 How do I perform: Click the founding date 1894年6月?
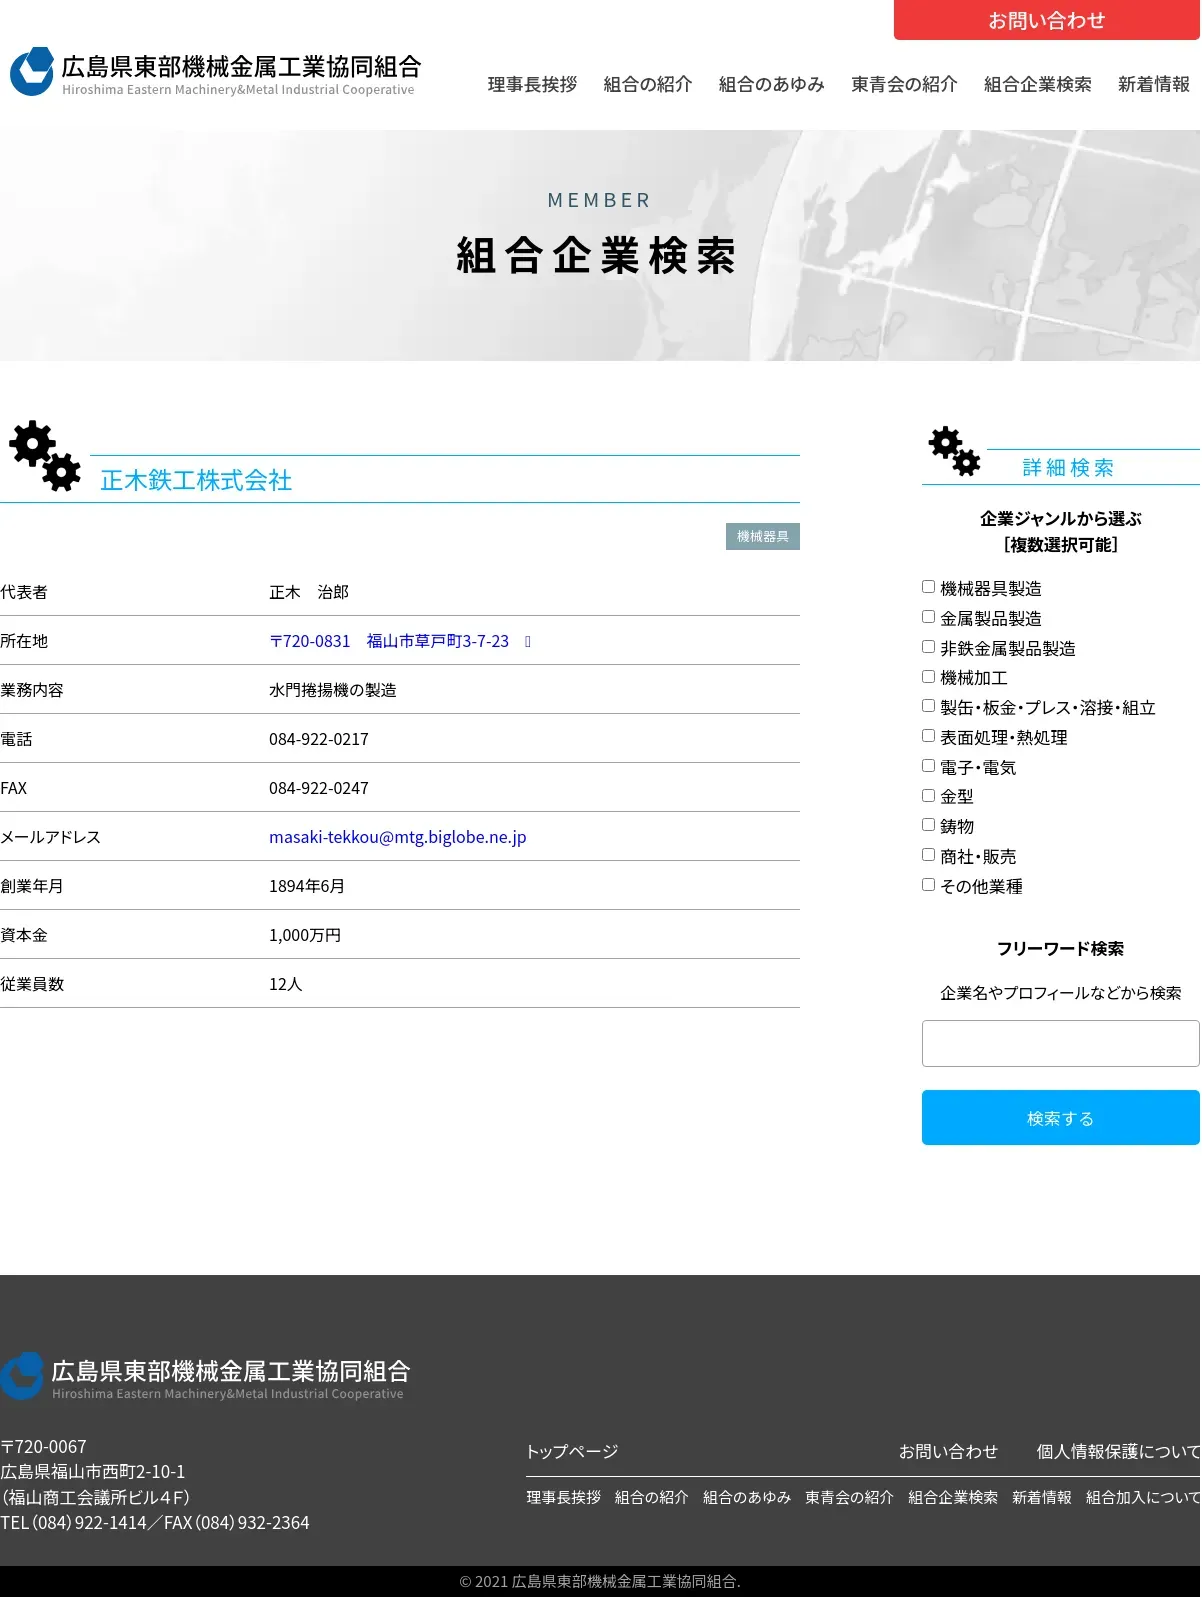click(x=307, y=886)
